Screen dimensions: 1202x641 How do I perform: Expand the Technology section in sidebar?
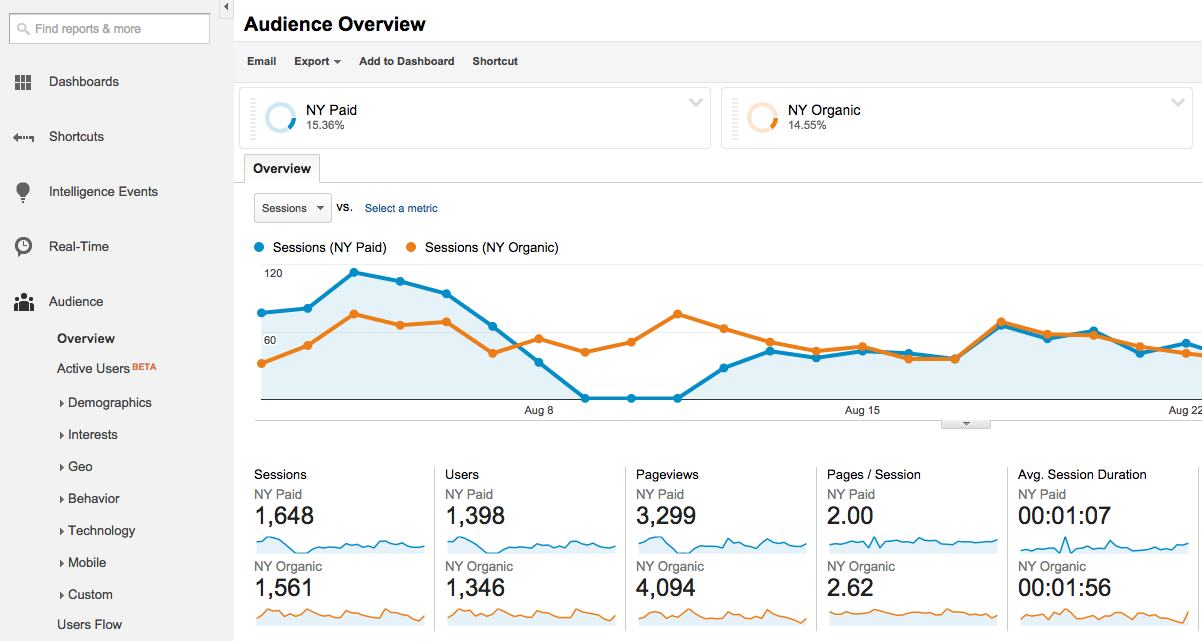101,531
